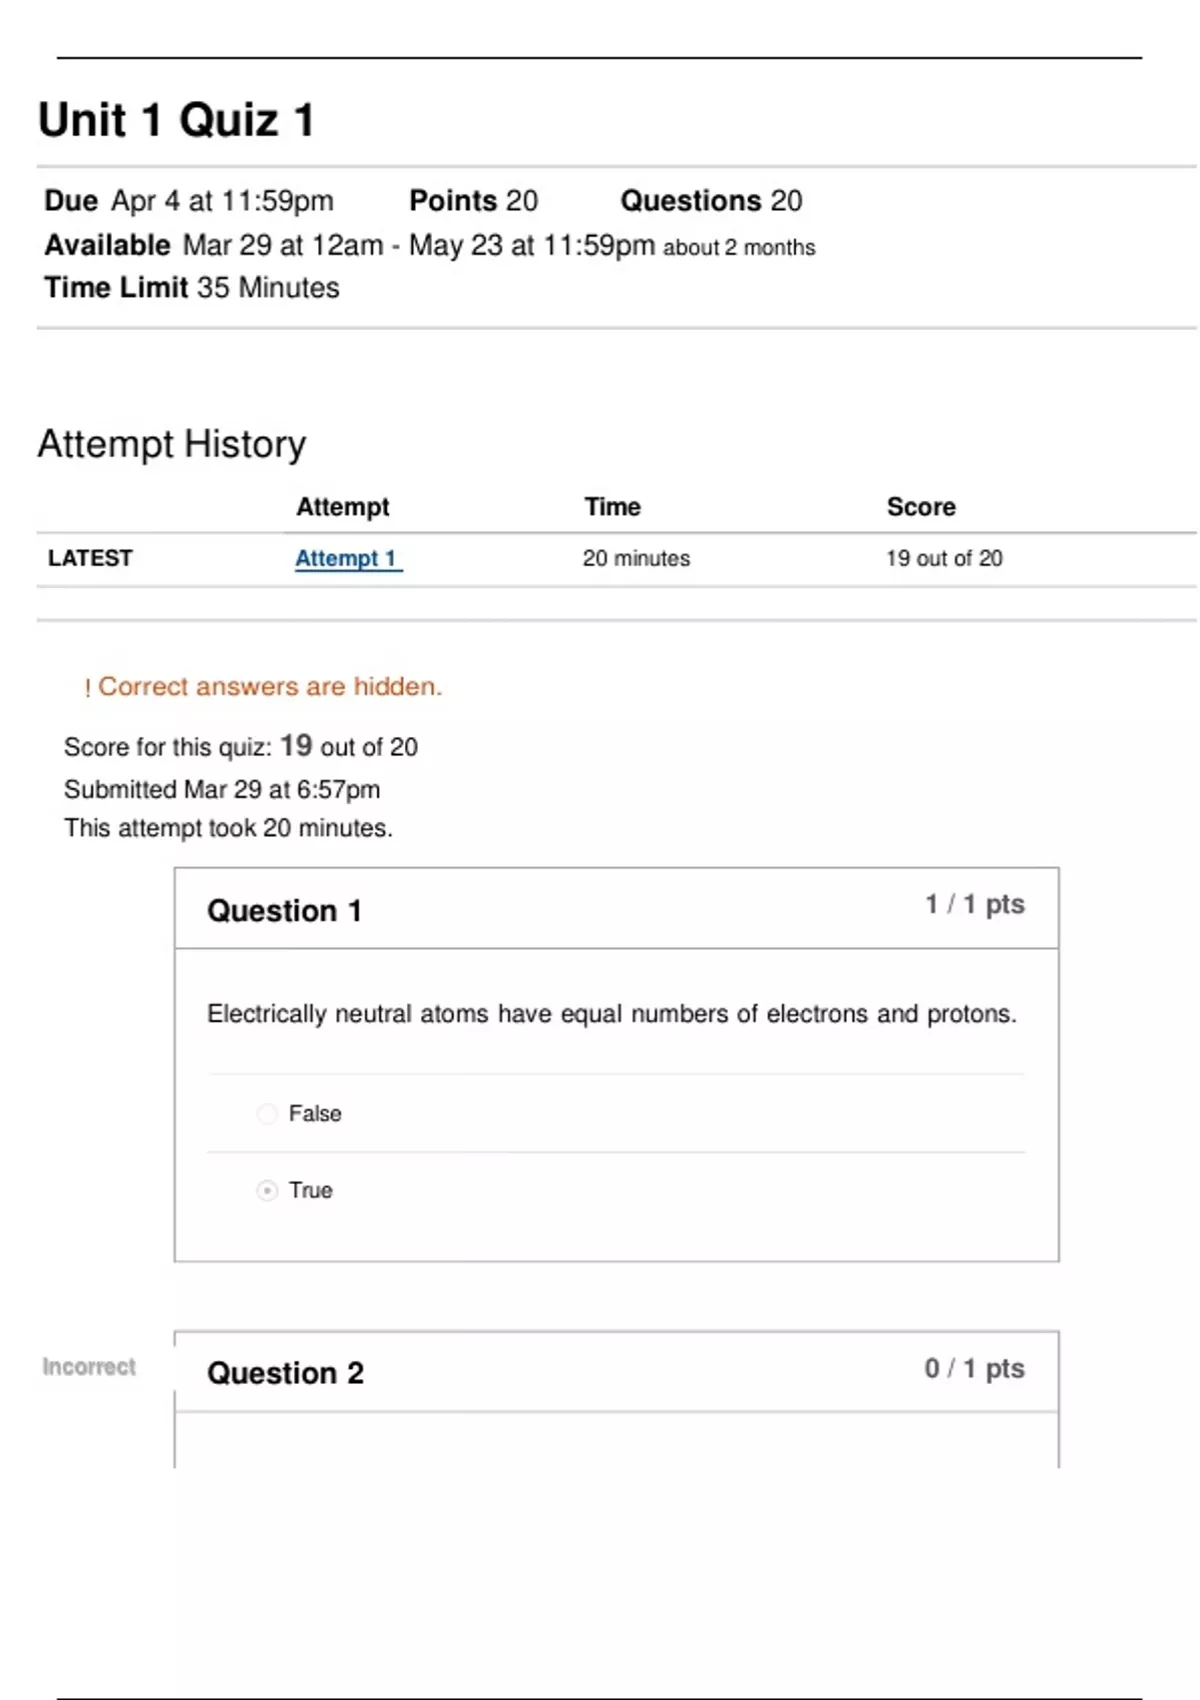This screenshot has width=1200, height=1700.
Task: Click the LATEST row label
Action: coord(90,558)
